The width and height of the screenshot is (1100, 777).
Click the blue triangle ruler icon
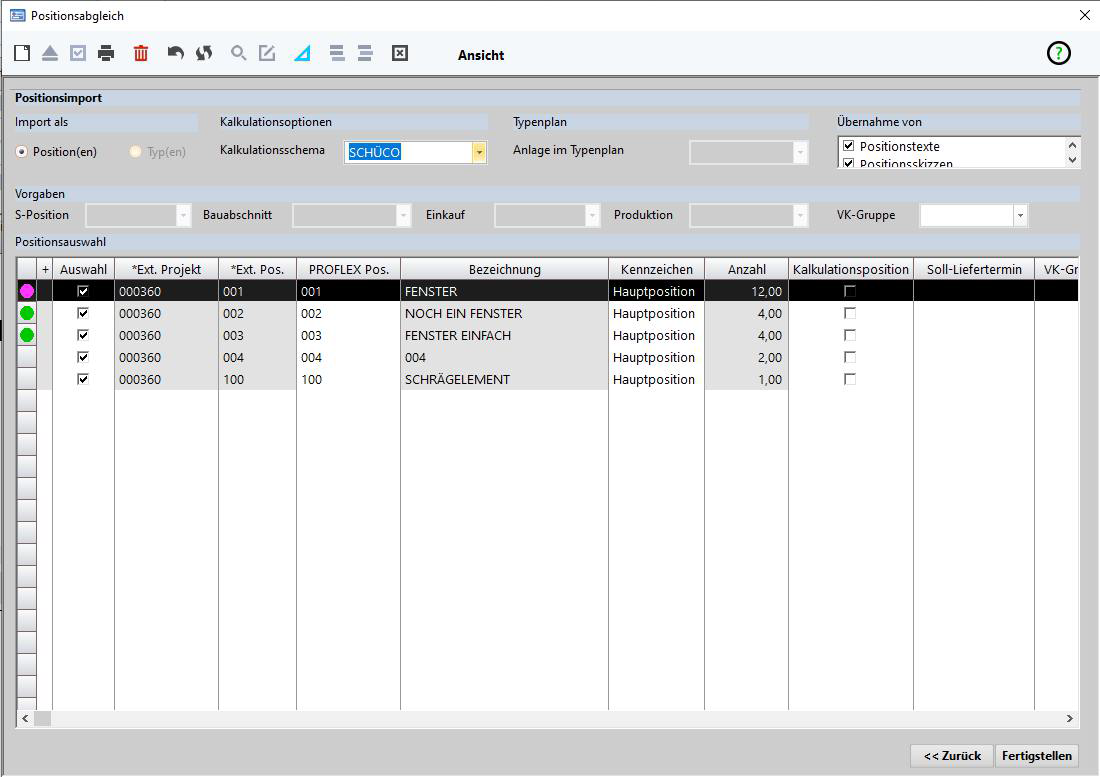(x=302, y=54)
